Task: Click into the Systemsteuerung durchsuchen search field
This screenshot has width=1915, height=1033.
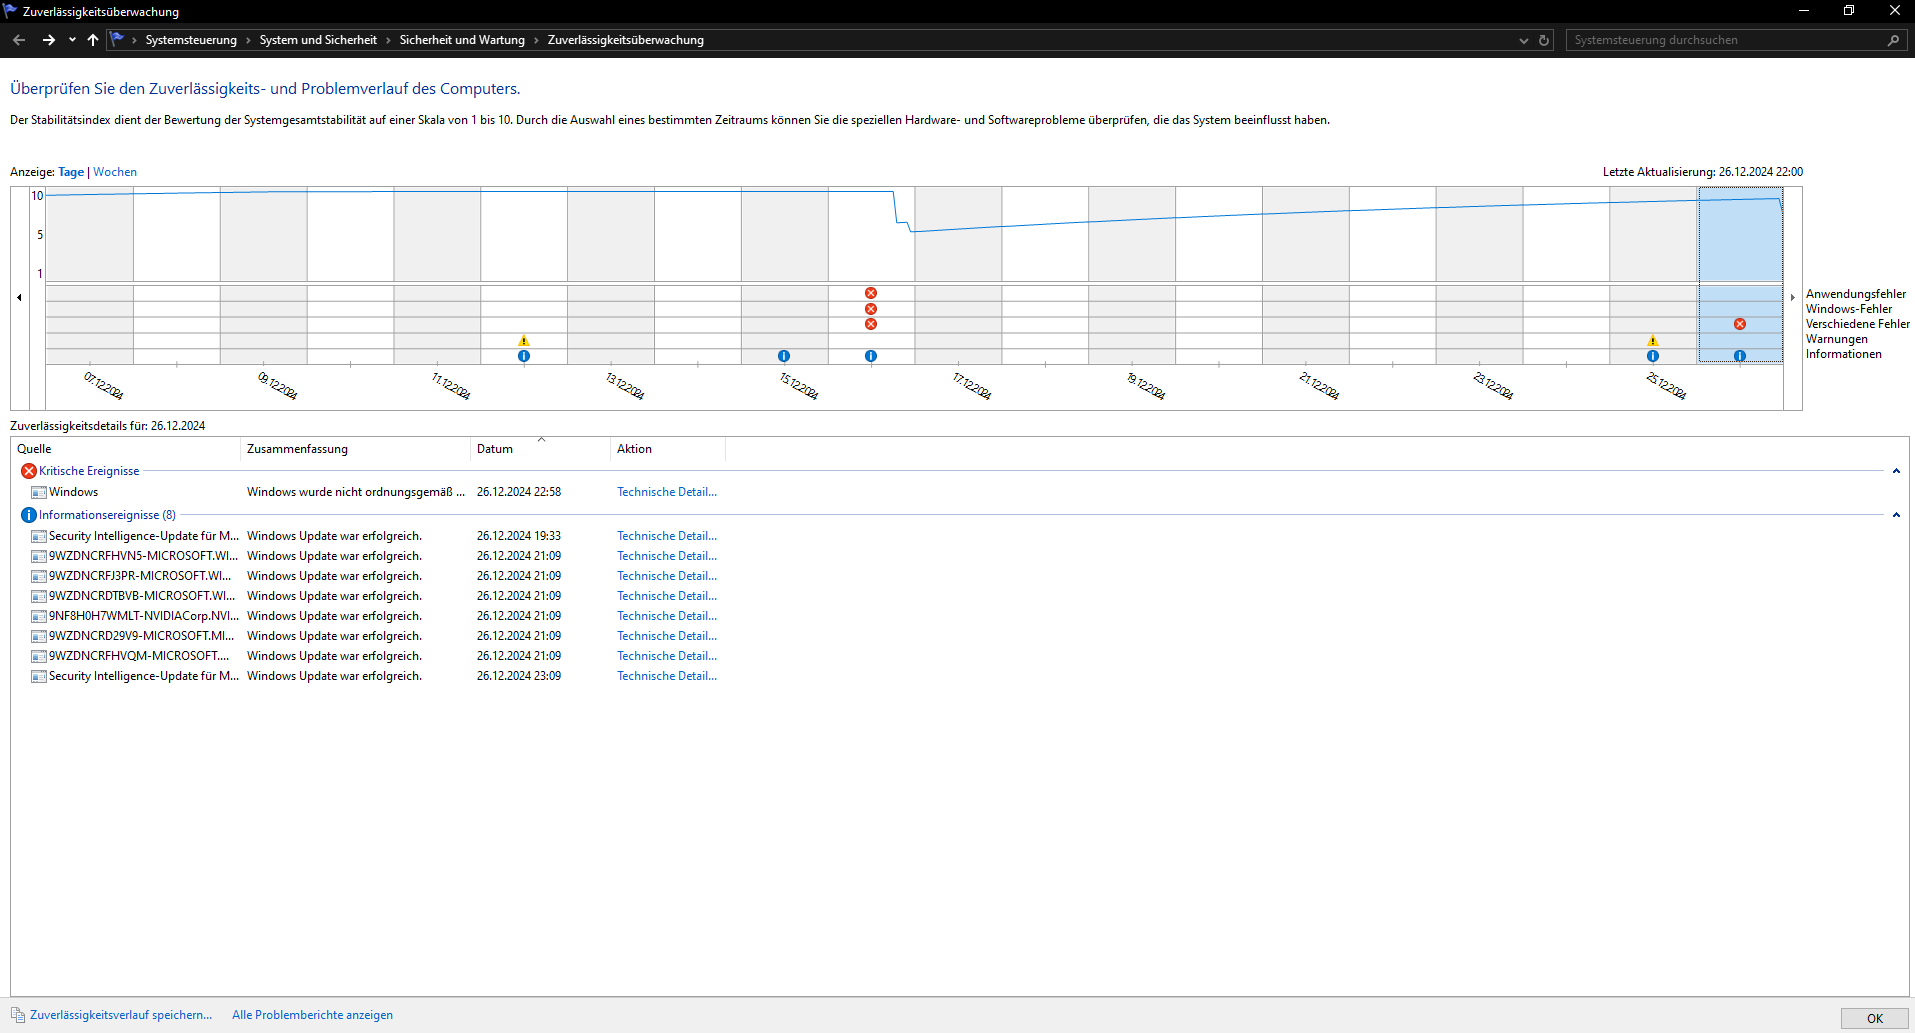Action: (x=1725, y=40)
